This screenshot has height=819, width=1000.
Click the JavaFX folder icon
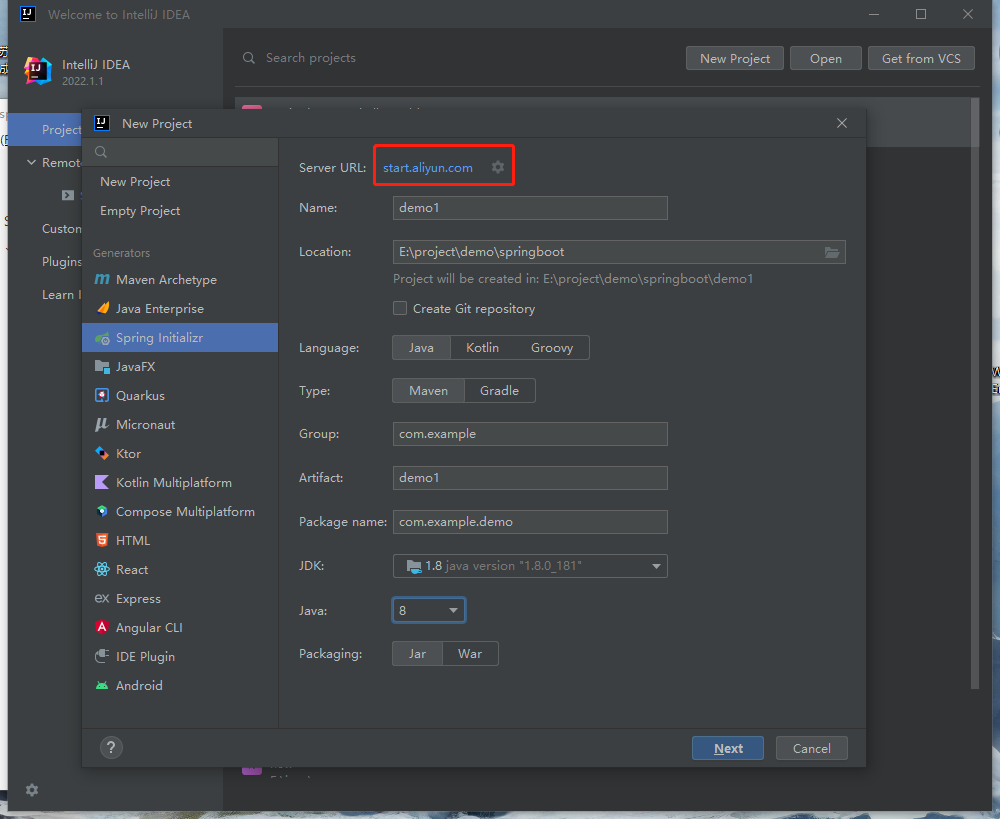(102, 366)
